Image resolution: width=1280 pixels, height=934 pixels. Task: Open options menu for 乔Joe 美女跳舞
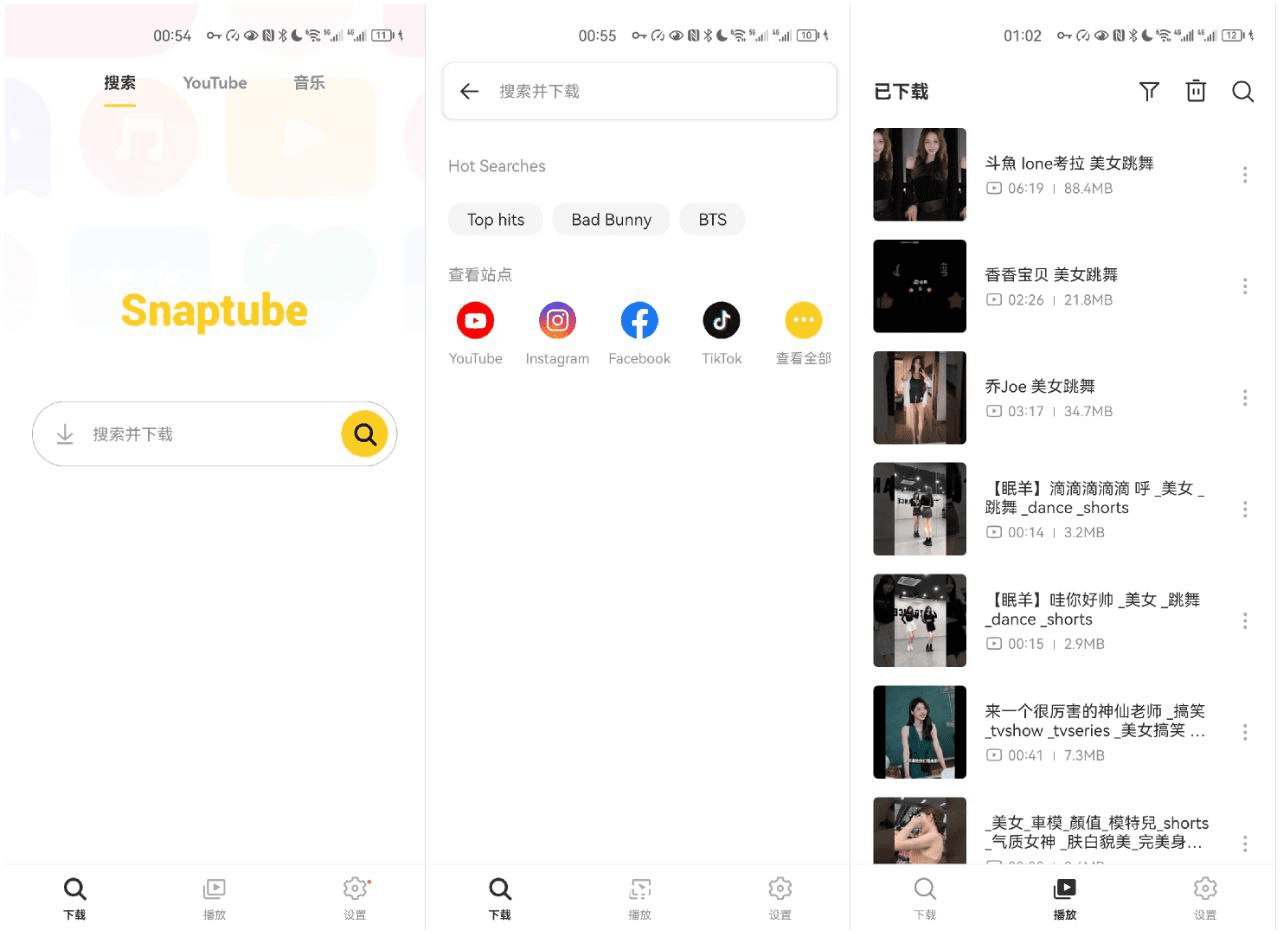tap(1245, 398)
